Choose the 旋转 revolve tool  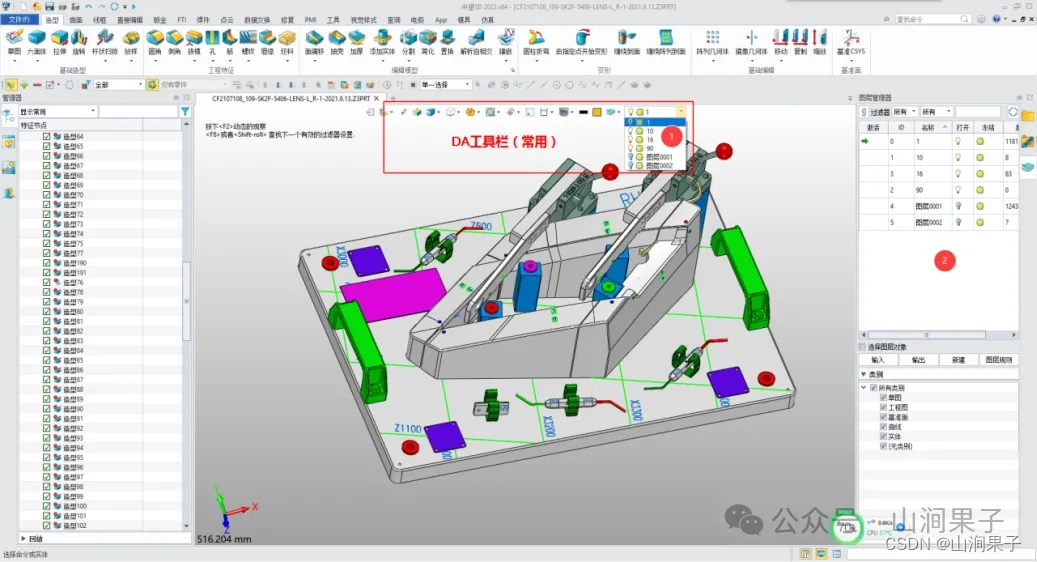point(79,42)
